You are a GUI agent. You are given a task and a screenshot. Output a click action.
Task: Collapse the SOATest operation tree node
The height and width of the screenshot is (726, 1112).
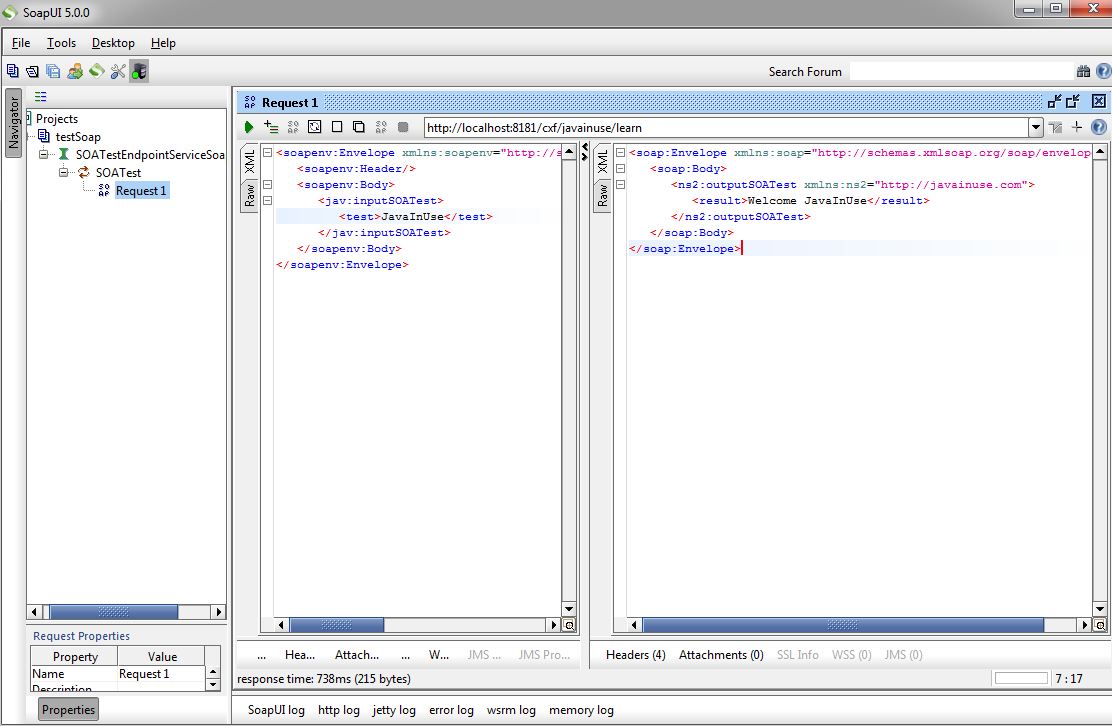63,172
